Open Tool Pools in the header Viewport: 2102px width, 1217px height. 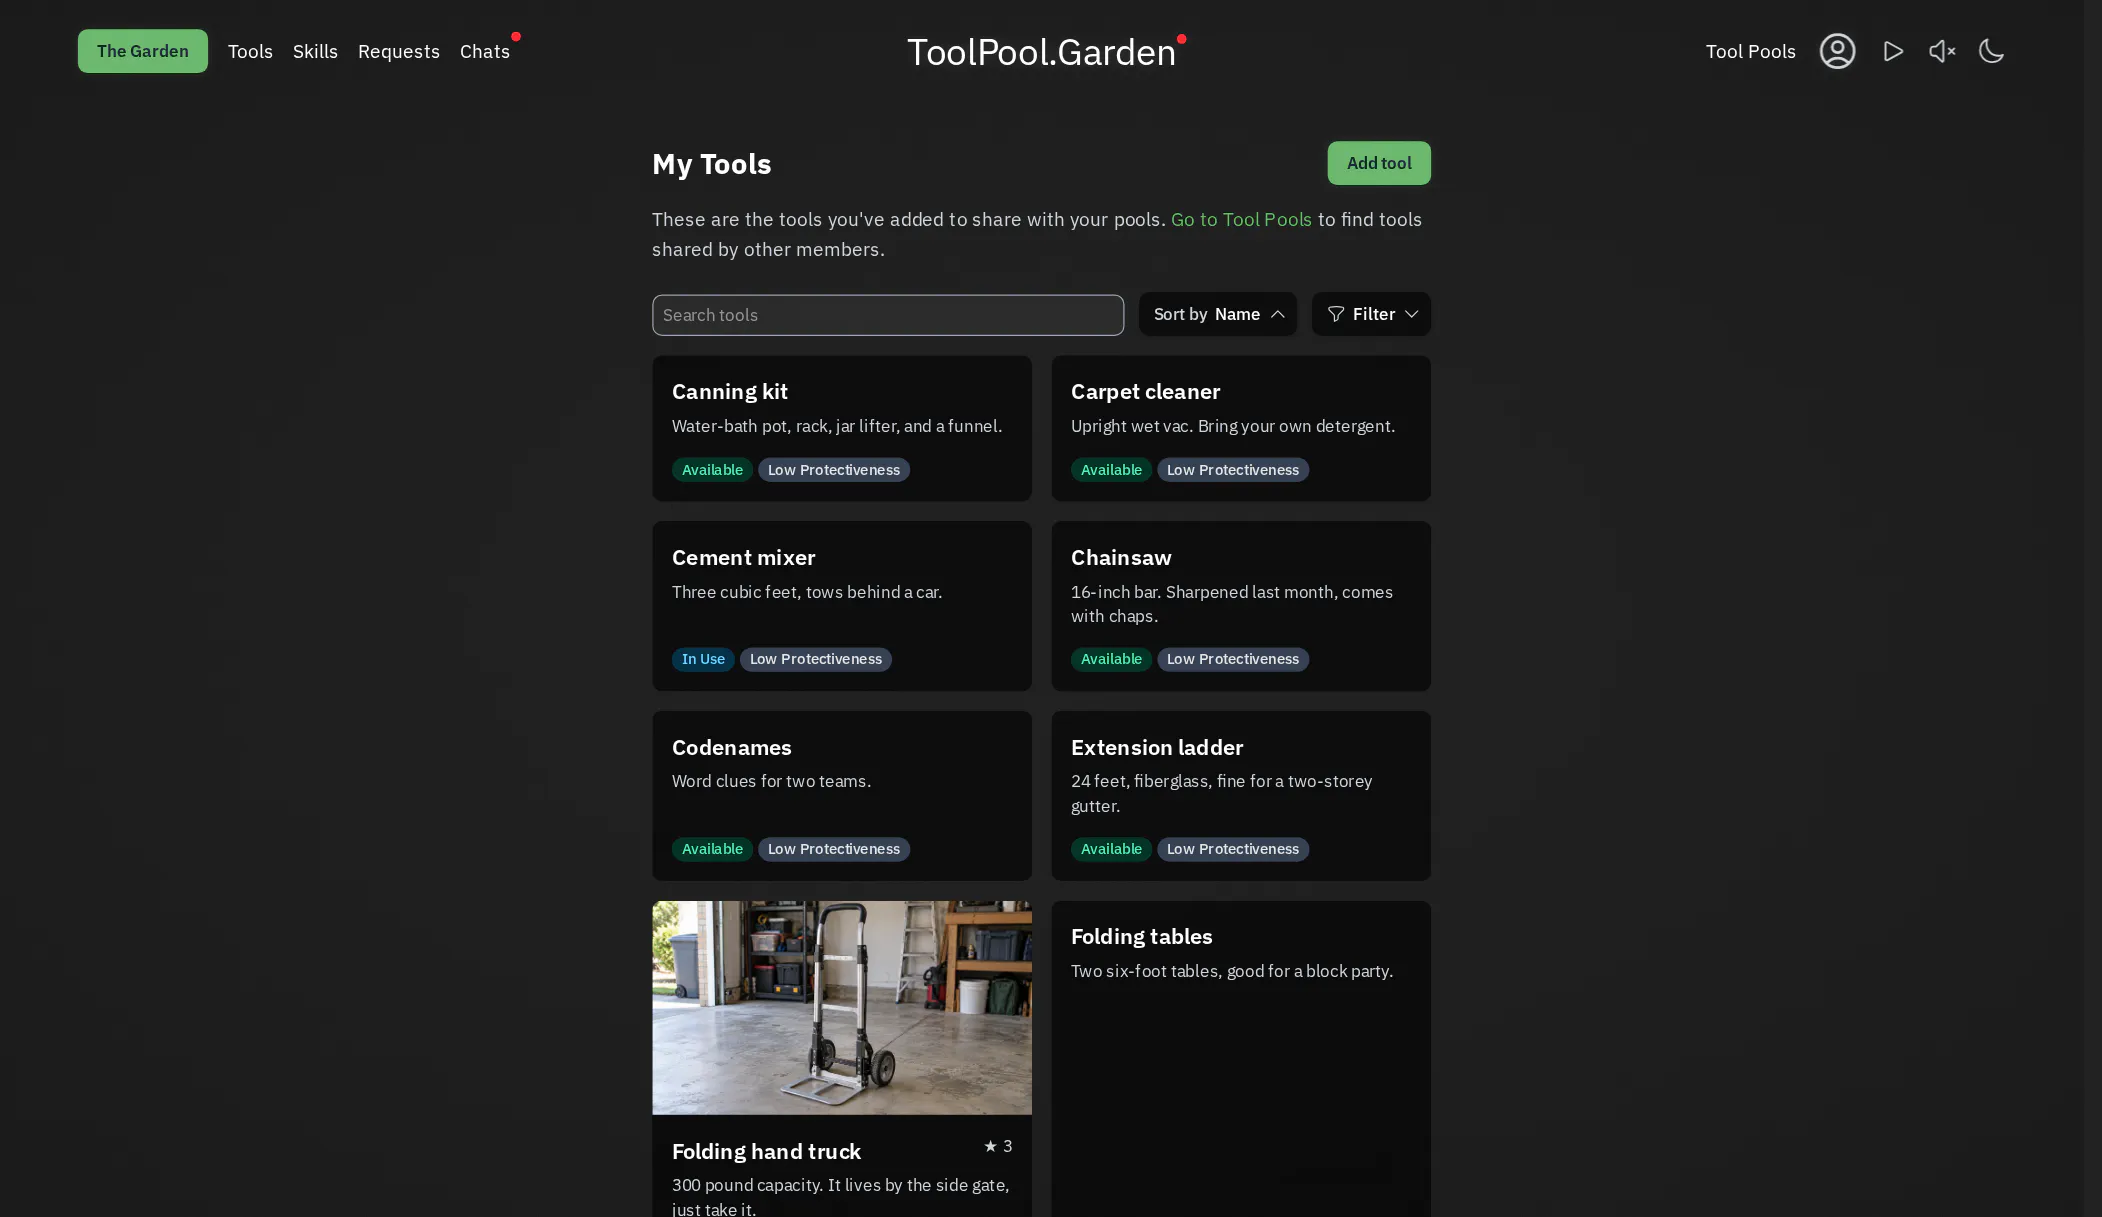[x=1750, y=51]
